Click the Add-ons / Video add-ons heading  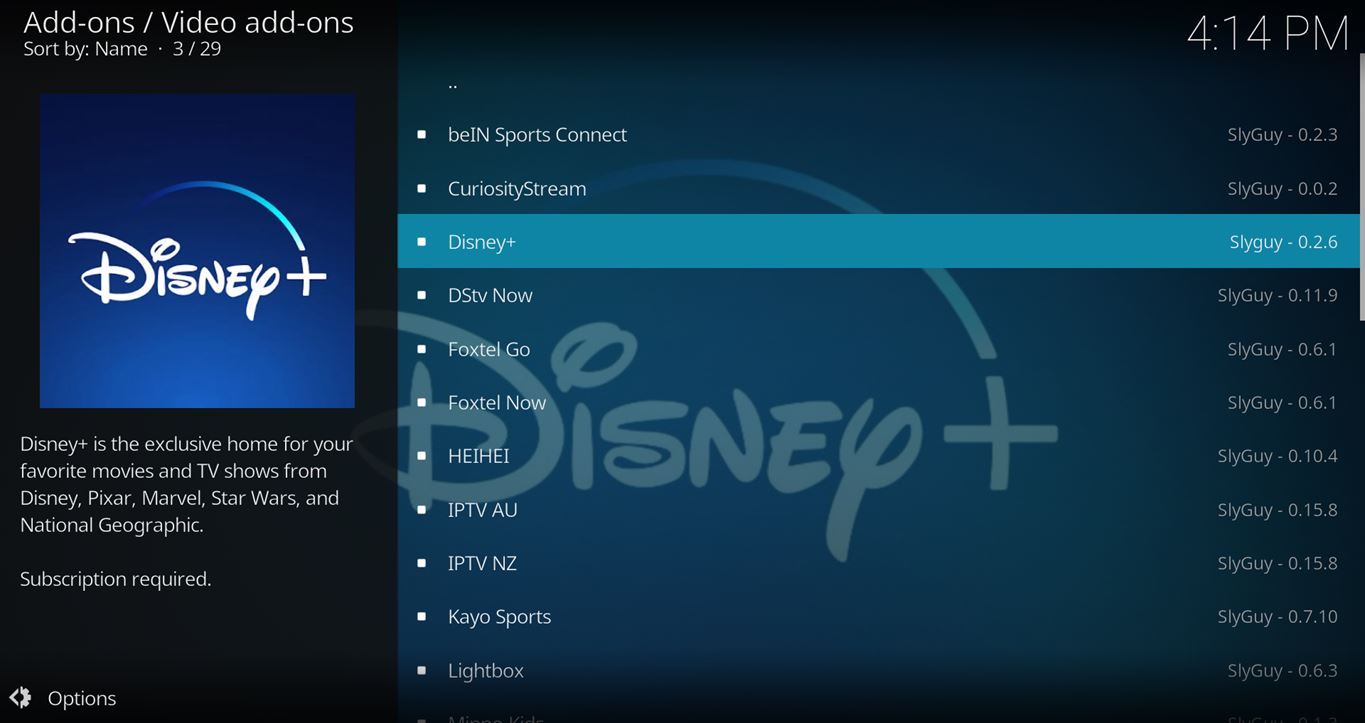click(x=188, y=22)
